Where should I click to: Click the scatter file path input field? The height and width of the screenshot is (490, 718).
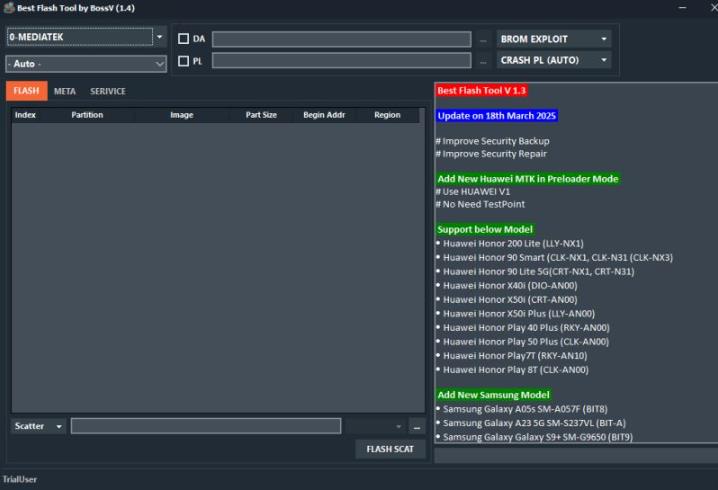coord(205,426)
